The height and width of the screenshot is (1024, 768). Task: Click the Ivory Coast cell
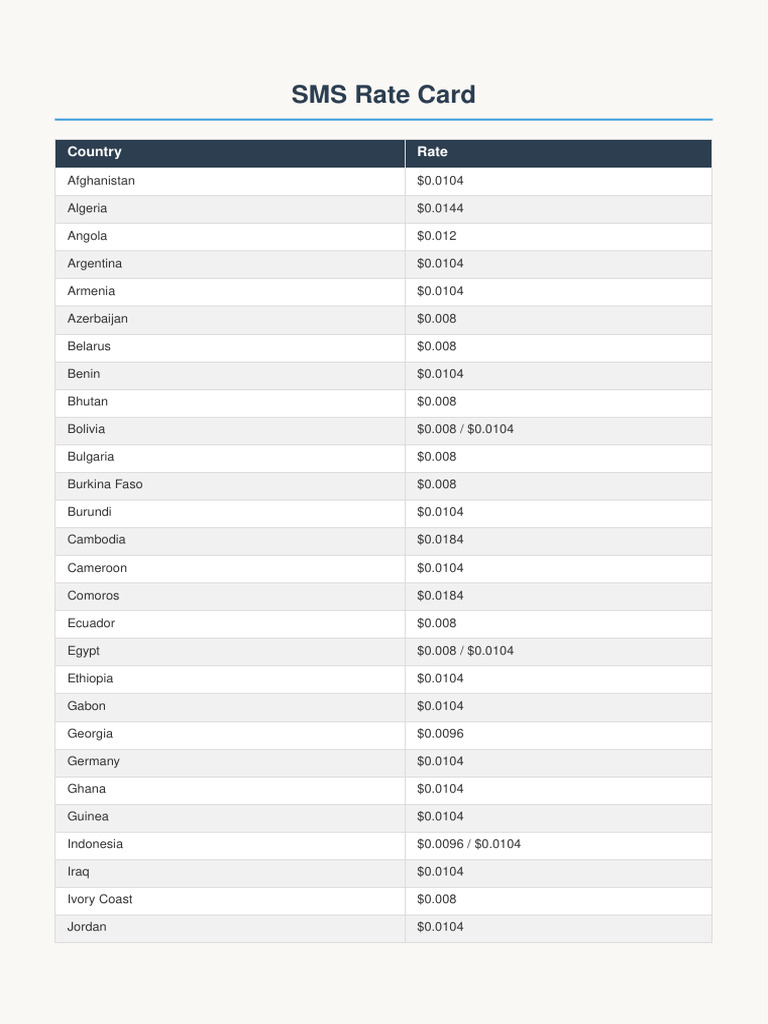pyautogui.click(x=230, y=900)
